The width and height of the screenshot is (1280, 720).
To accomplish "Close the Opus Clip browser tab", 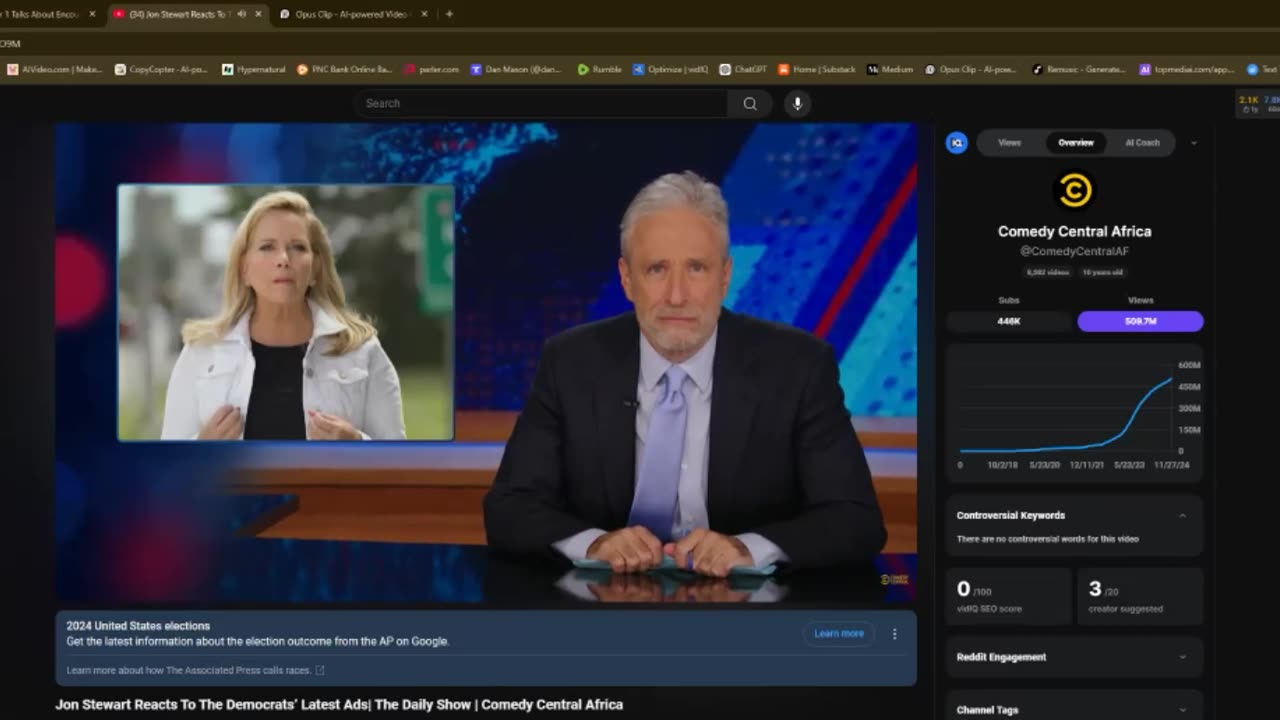I will click(x=424, y=14).
